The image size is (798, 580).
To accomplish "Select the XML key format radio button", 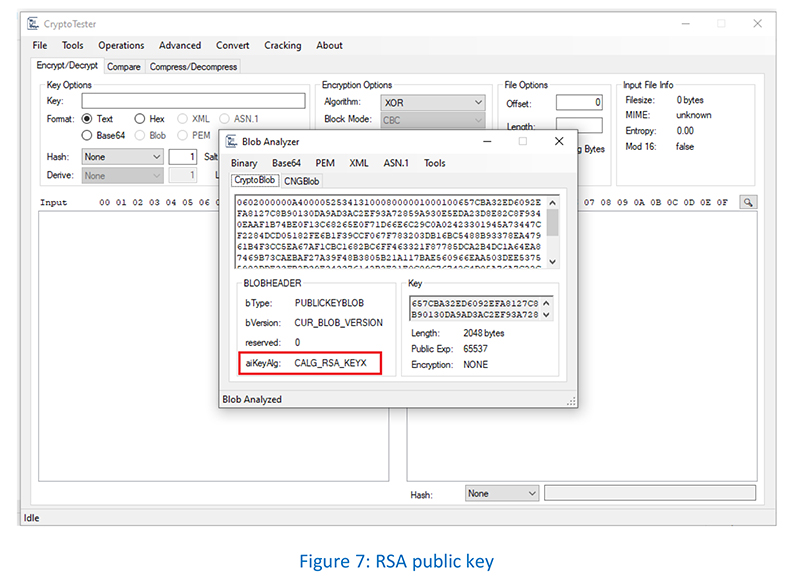I will coord(182,119).
